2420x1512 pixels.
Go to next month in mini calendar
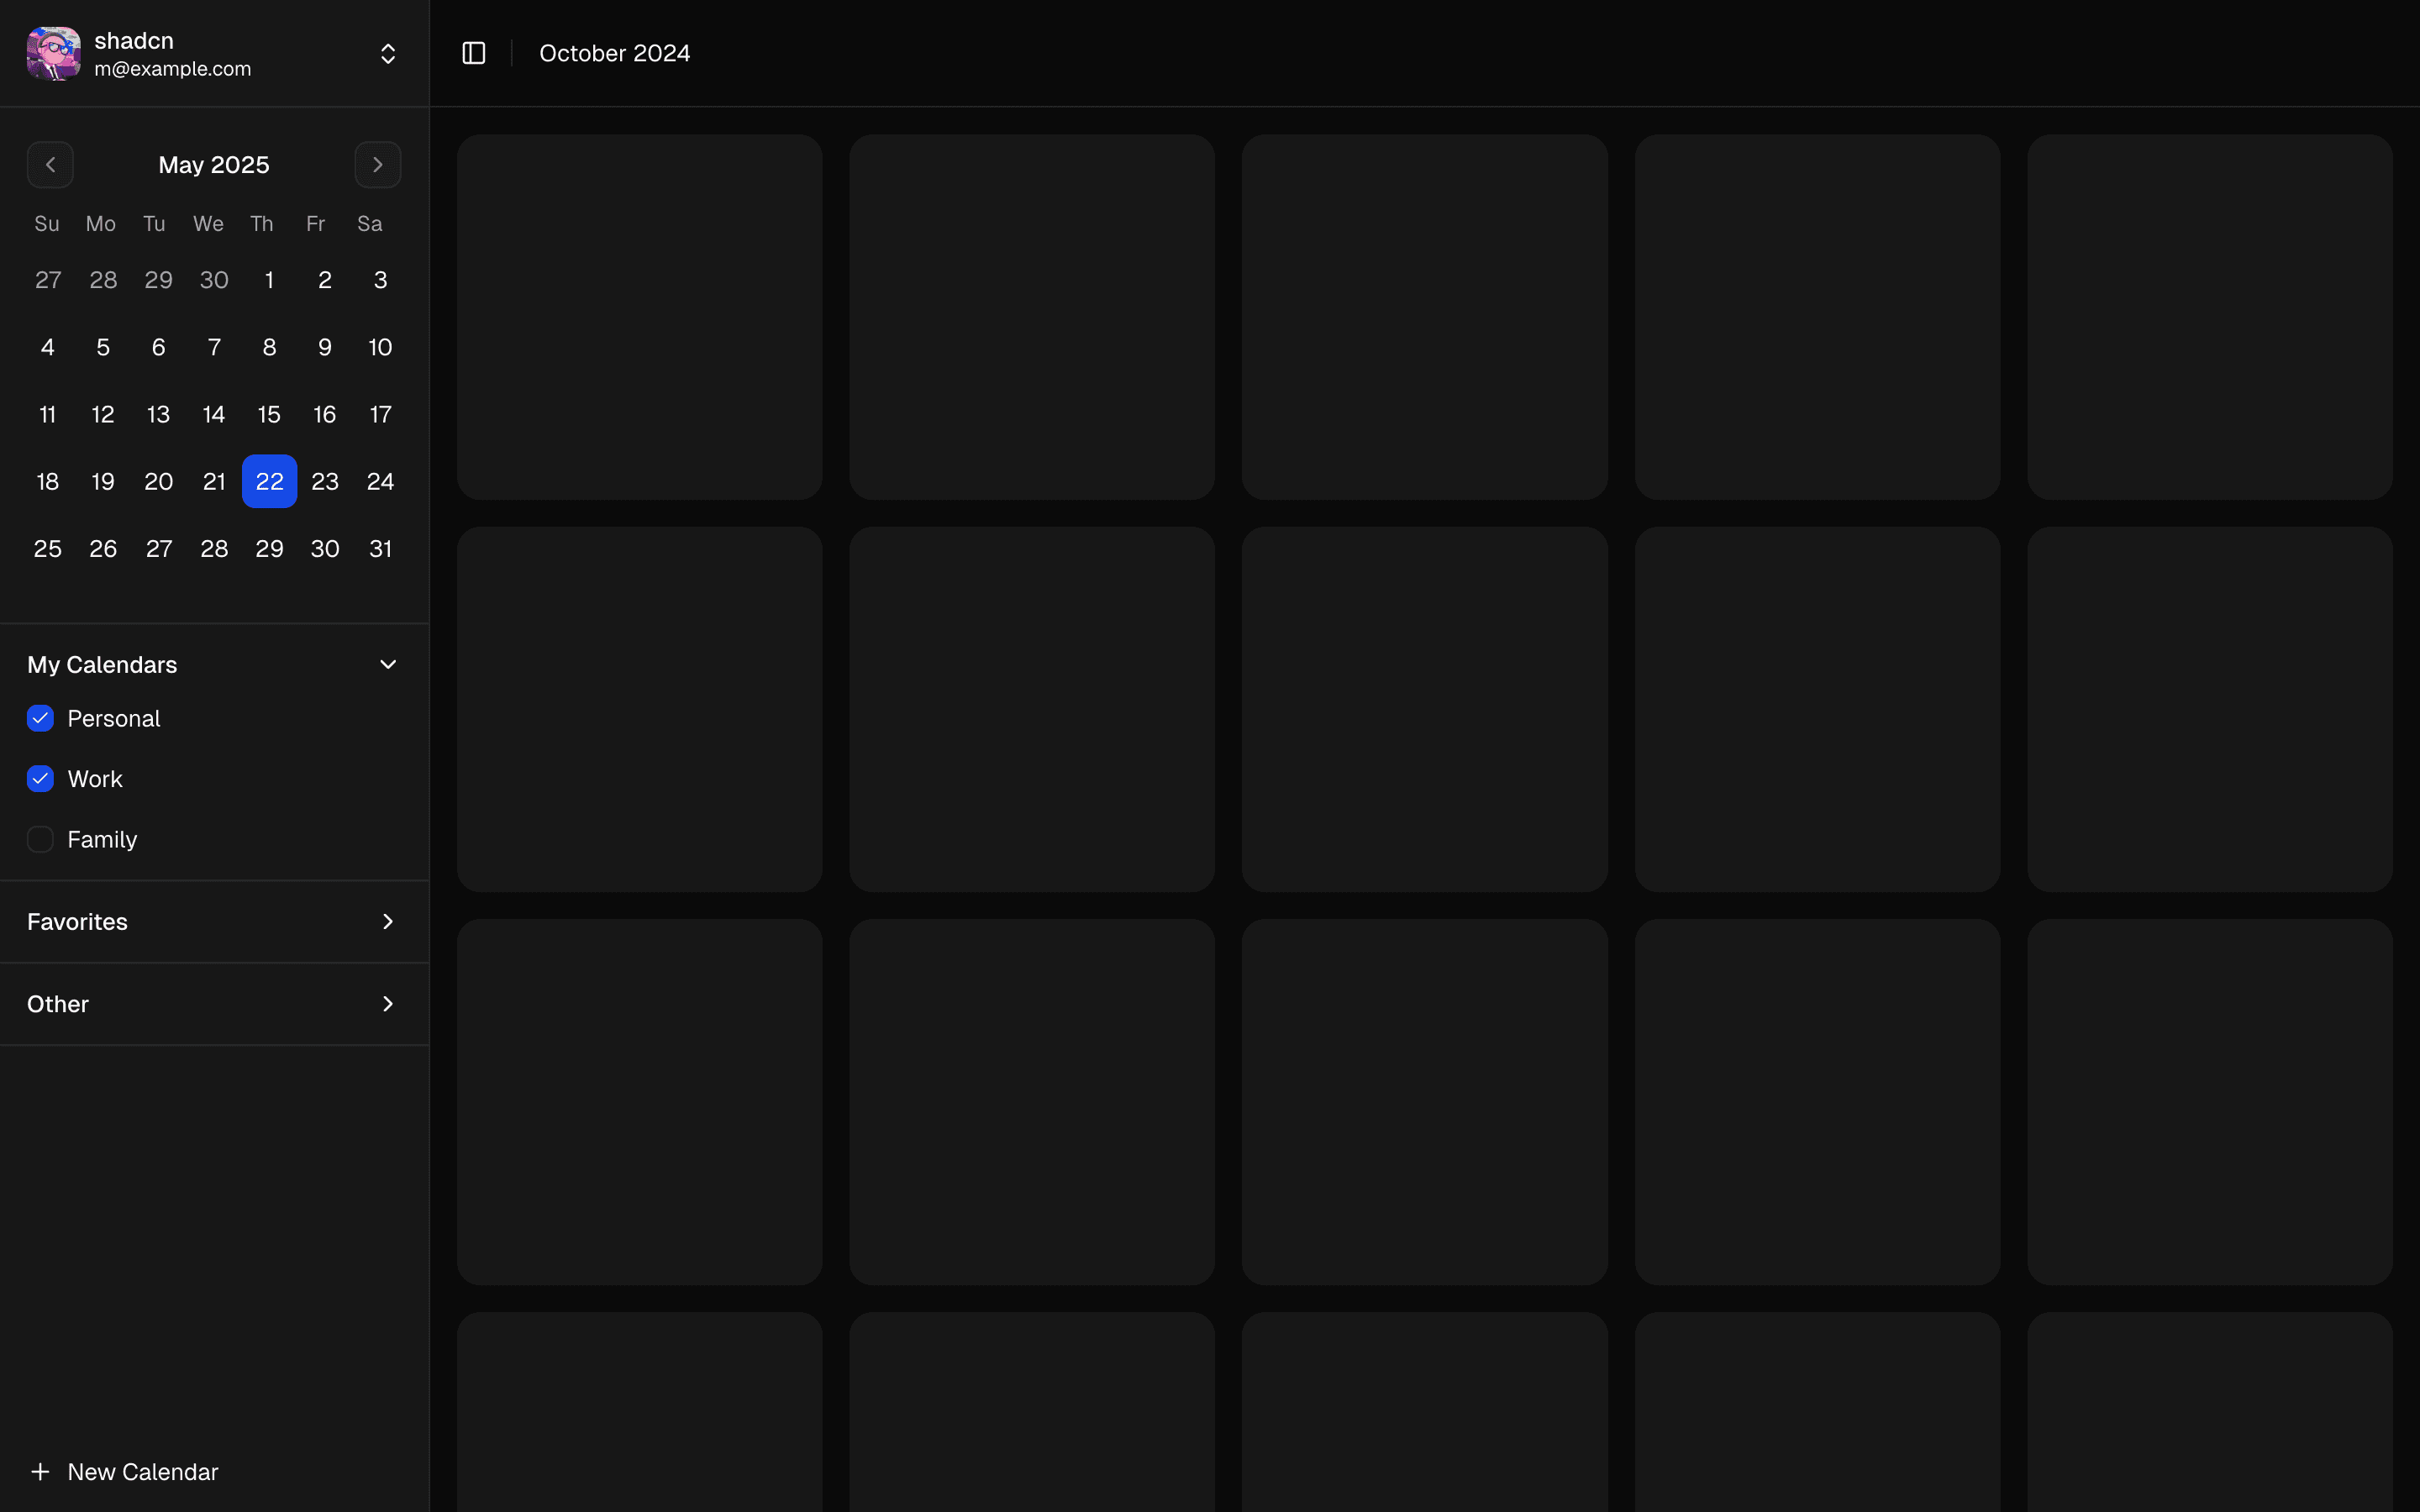tap(377, 165)
